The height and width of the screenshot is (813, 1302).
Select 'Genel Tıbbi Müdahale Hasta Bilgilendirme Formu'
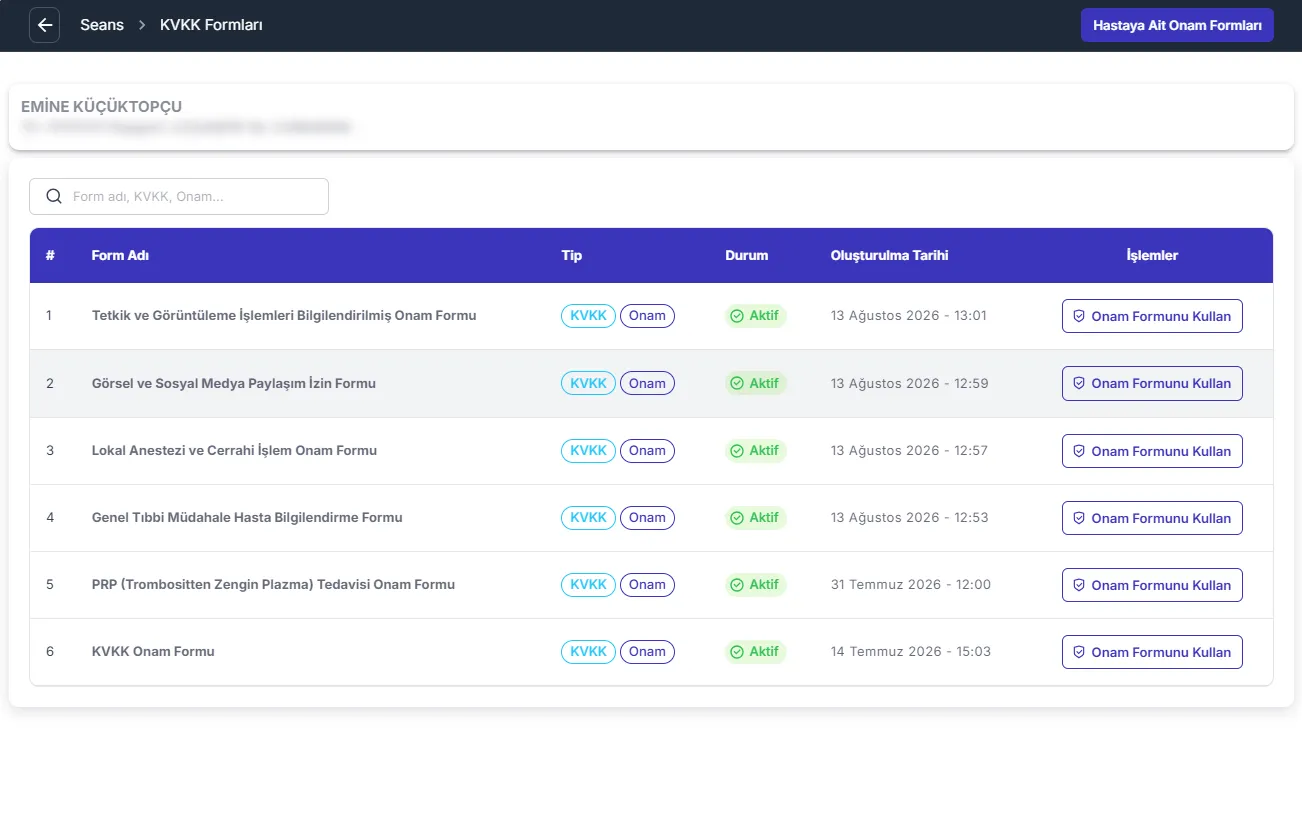247,518
